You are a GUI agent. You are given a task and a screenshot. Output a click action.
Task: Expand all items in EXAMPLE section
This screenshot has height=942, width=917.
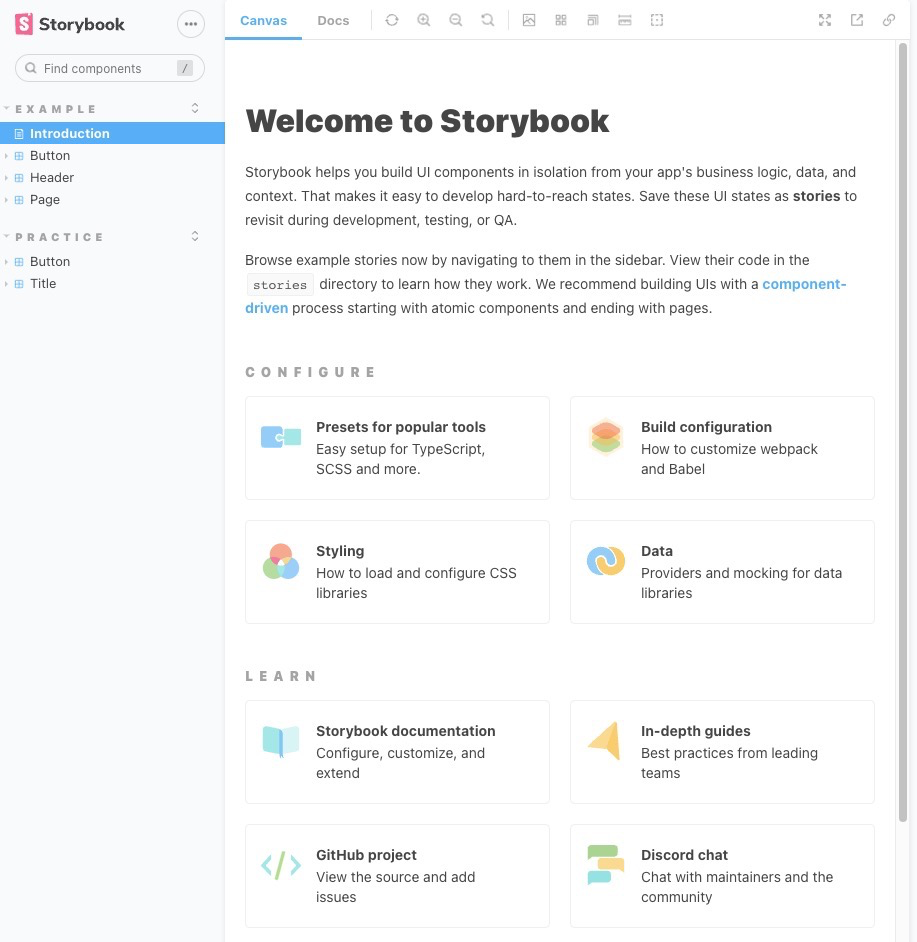point(195,108)
